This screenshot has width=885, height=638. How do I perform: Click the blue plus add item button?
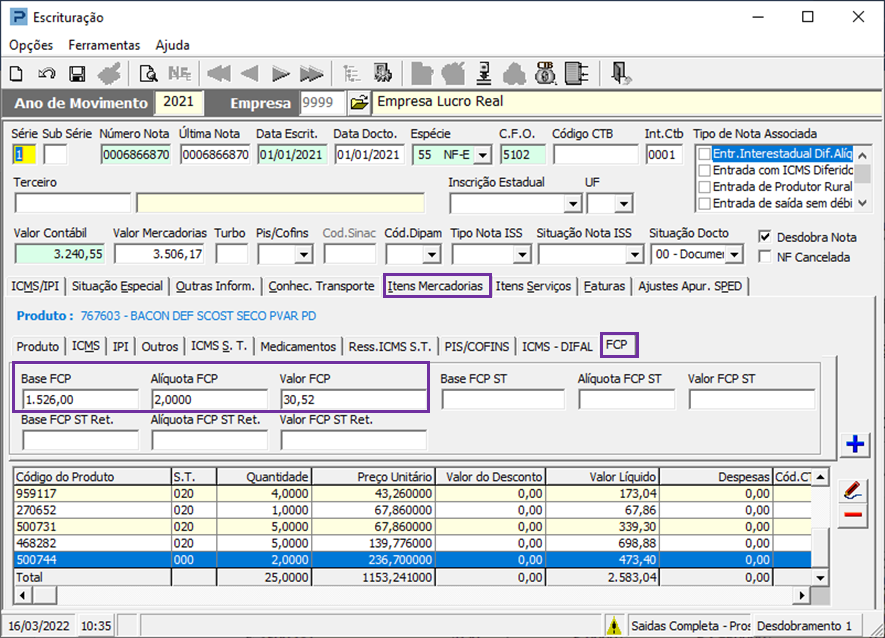point(855,445)
